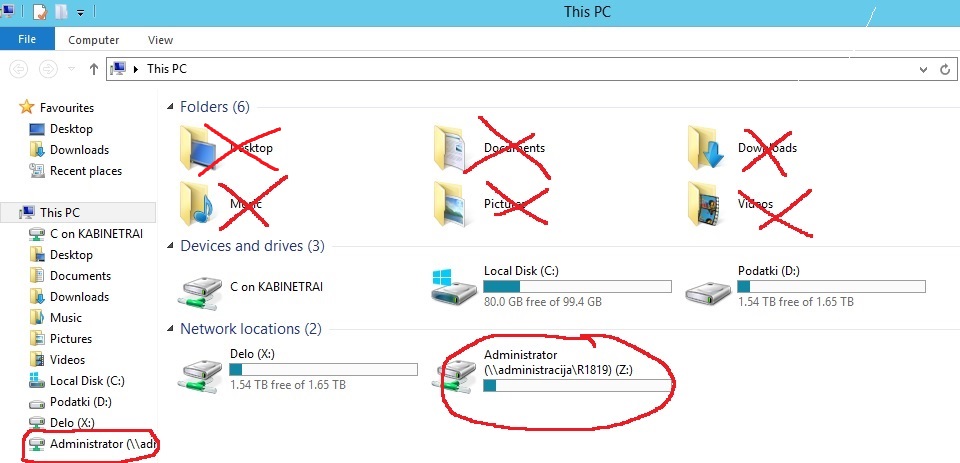960x463 pixels.
Task: Click the Back navigation arrow
Action: [x=19, y=69]
